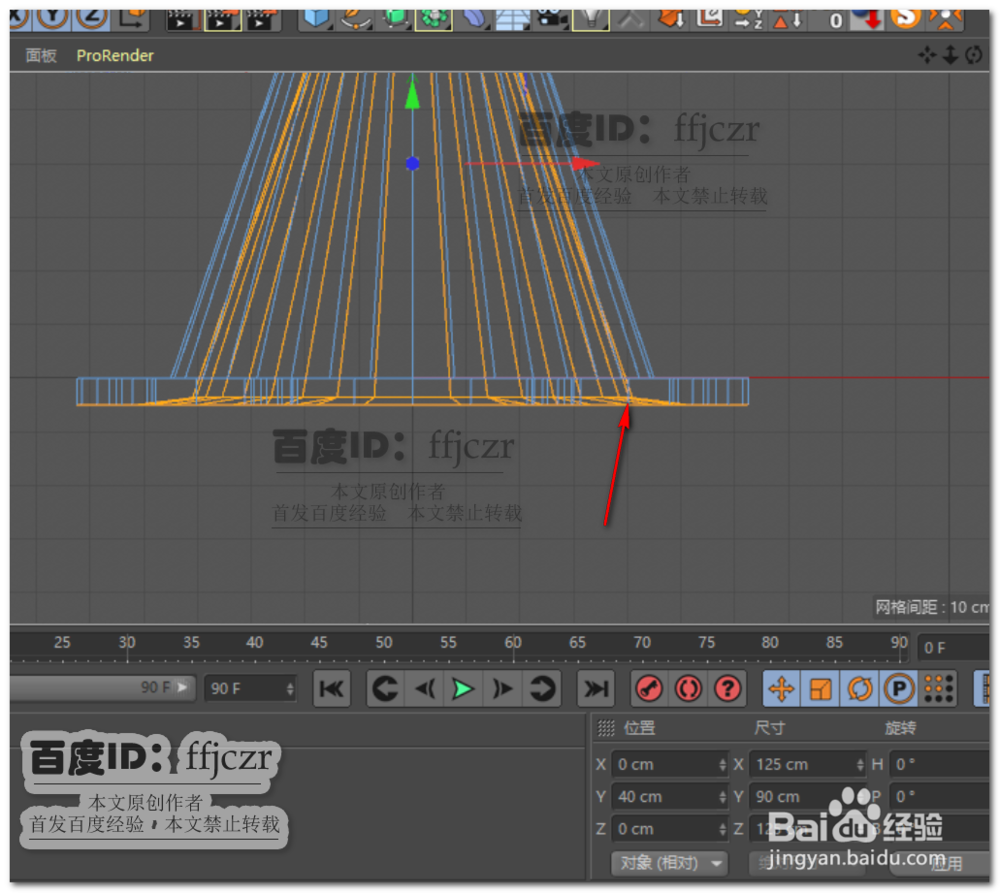Add a Cube primitive object
The height and width of the screenshot is (893, 1000).
(316, 18)
